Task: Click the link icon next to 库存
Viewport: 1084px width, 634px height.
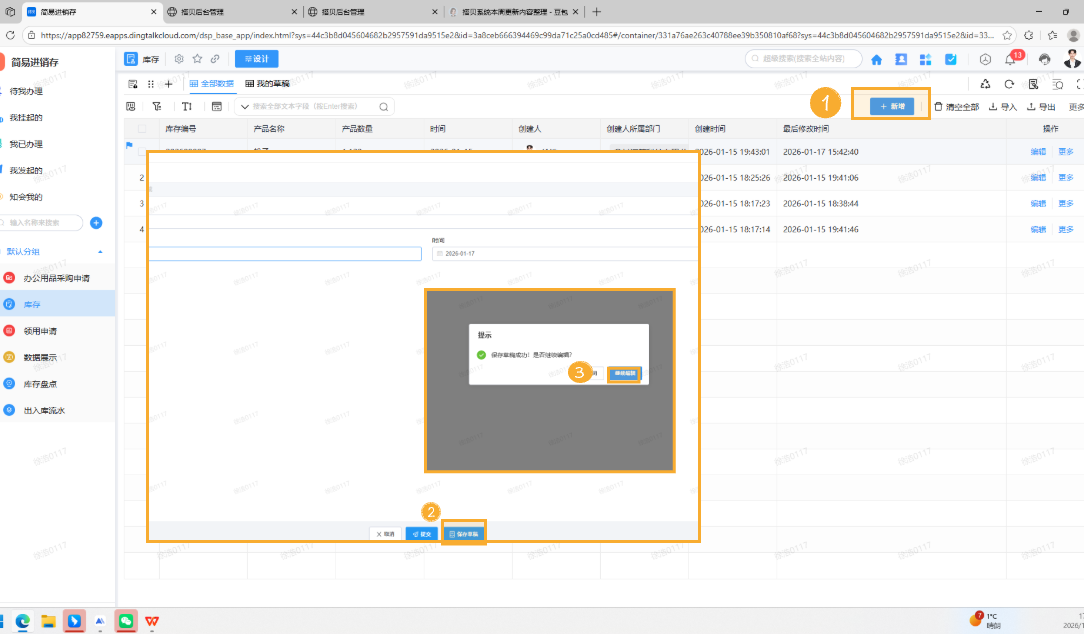Action: pyautogui.click(x=215, y=59)
